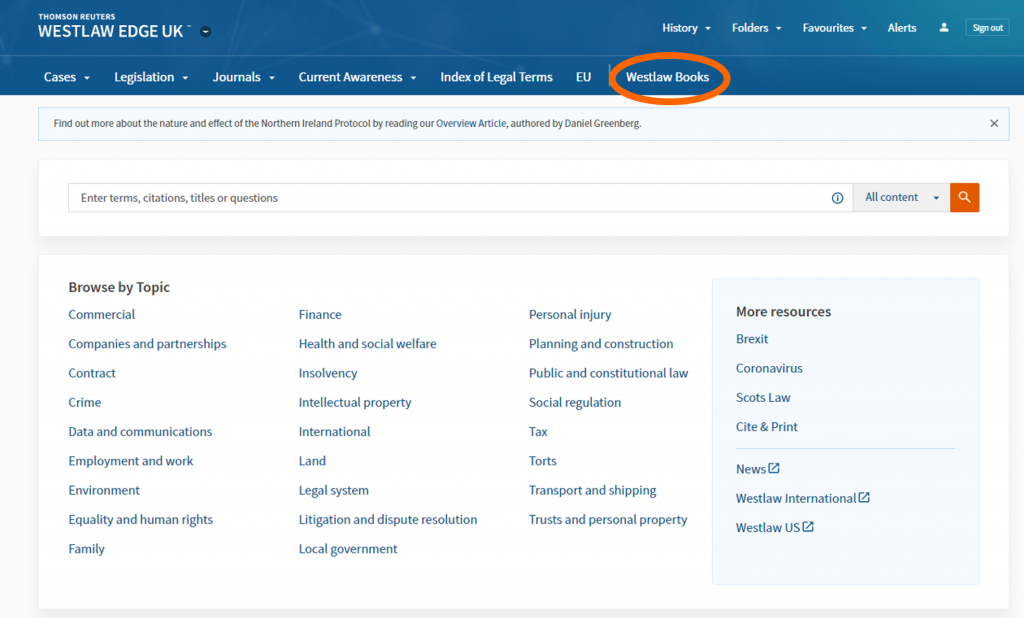Select Index of Legal Terms
The height and width of the screenshot is (618, 1024).
[496, 77]
